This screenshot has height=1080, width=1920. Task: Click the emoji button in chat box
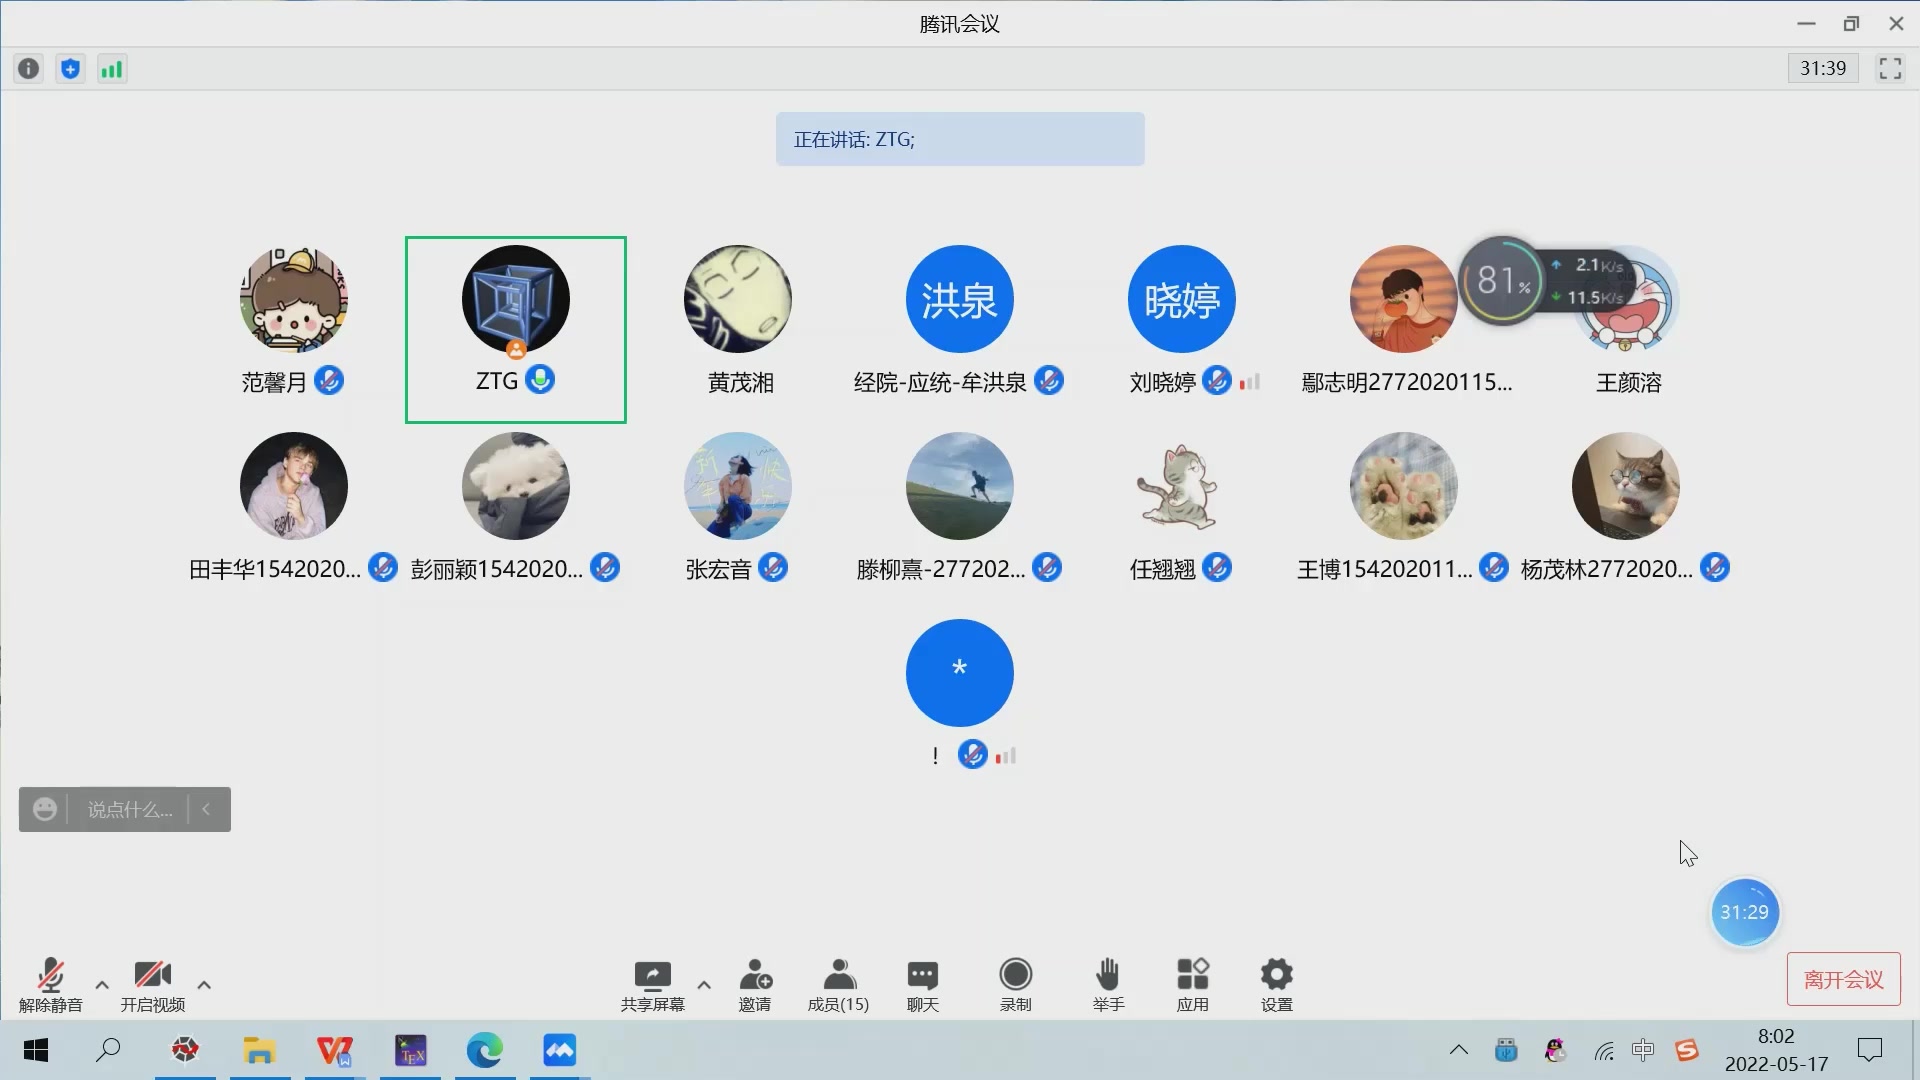click(44, 809)
